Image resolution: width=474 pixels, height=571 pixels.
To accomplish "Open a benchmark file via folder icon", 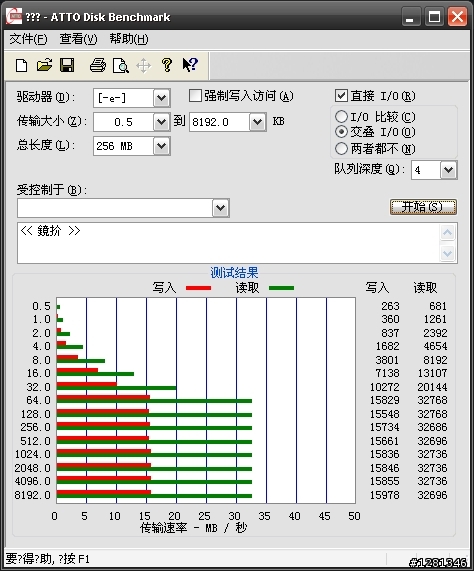I will 44,66.
